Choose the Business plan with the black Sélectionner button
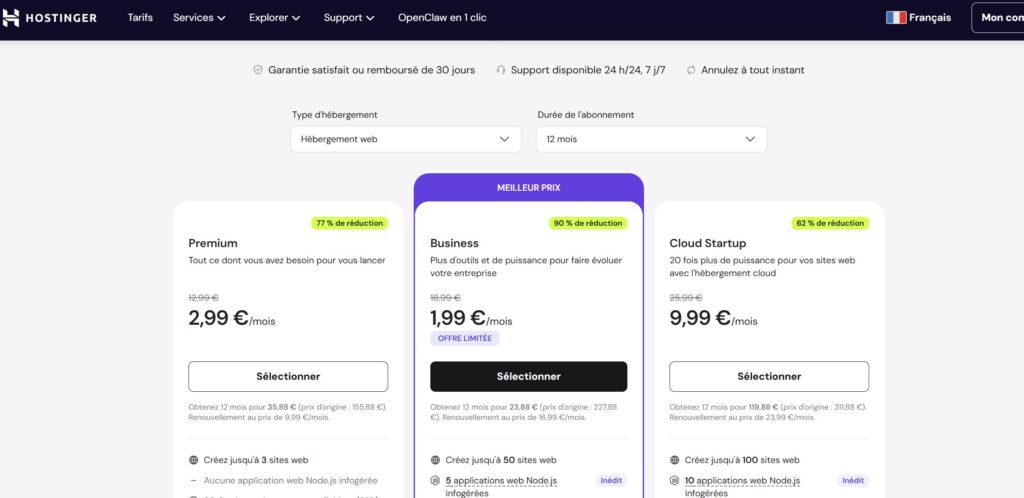Viewport: 1024px width, 498px height. 528,376
